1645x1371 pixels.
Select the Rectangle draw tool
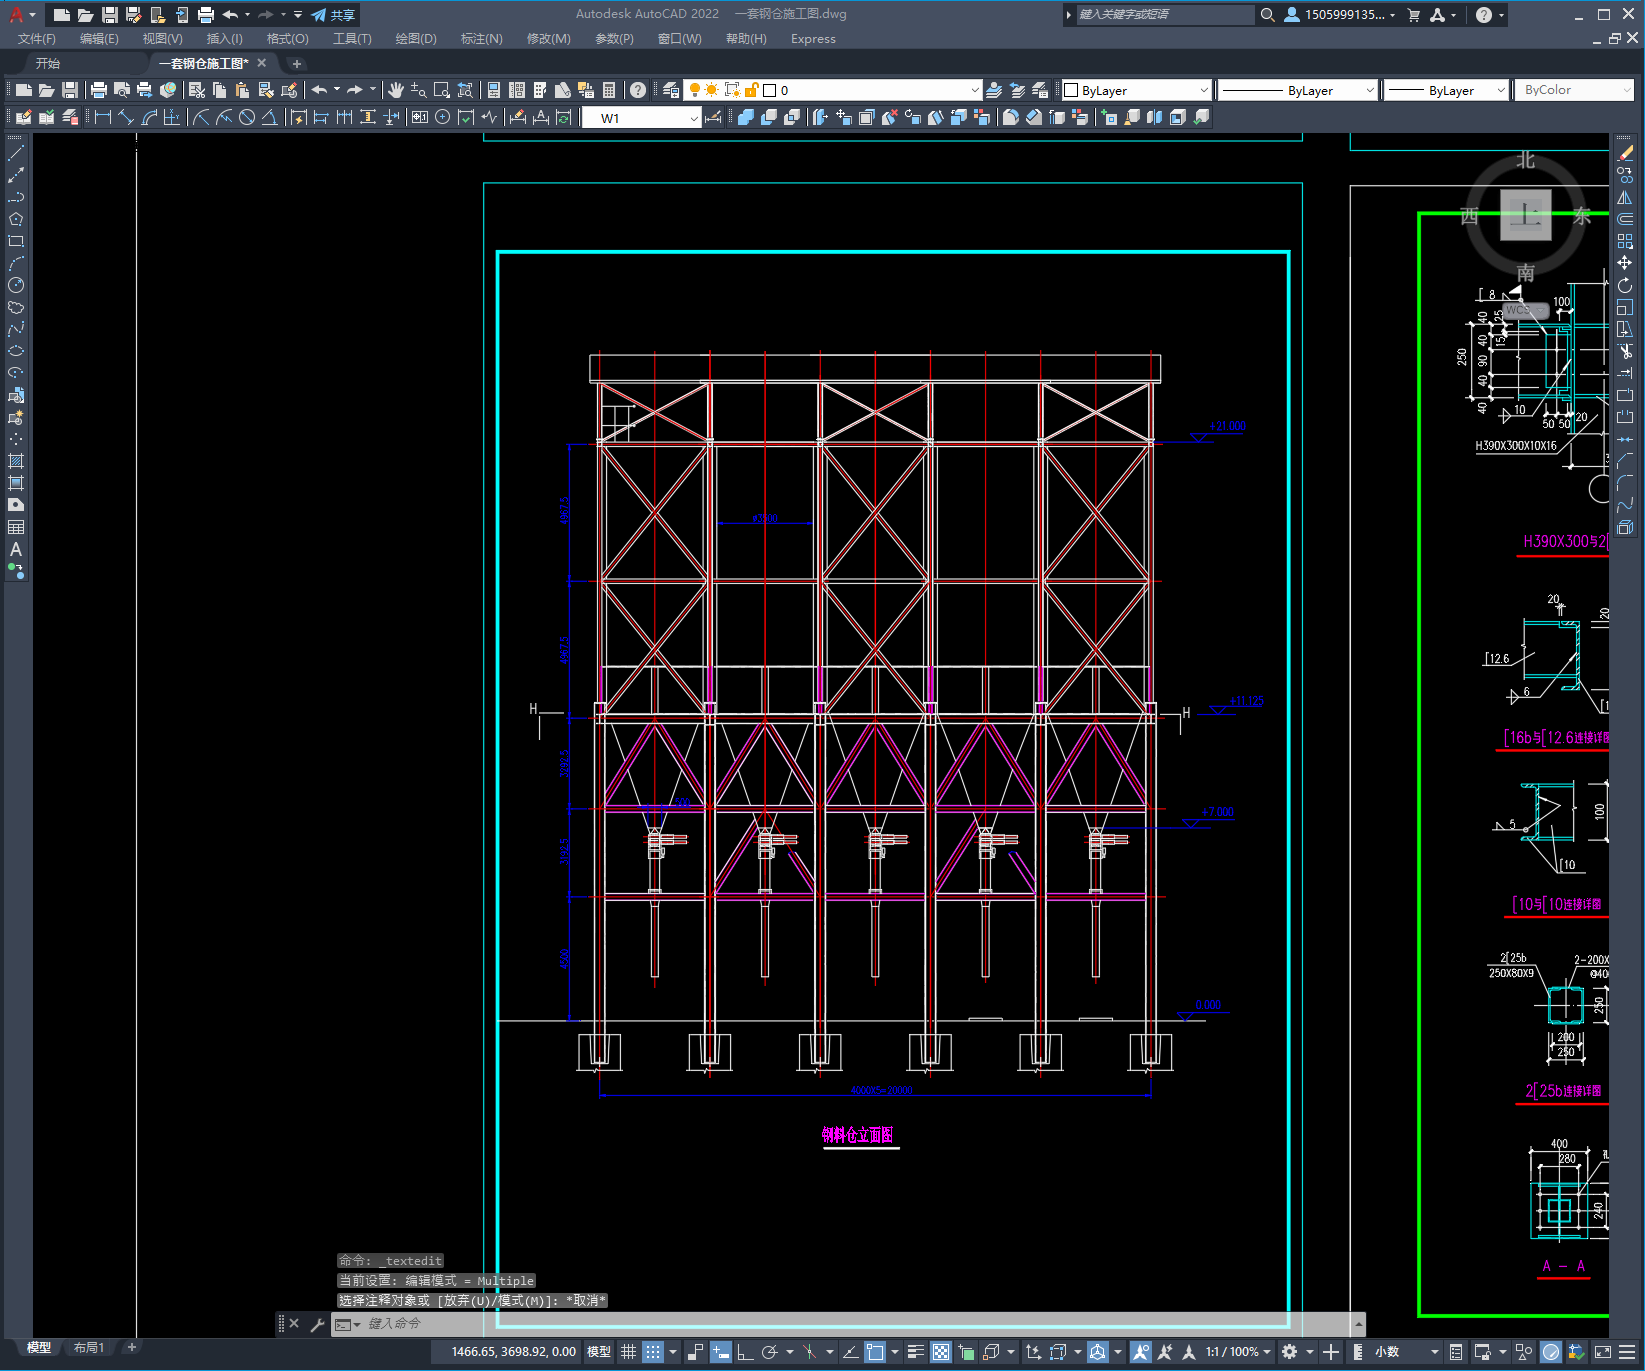(16, 241)
